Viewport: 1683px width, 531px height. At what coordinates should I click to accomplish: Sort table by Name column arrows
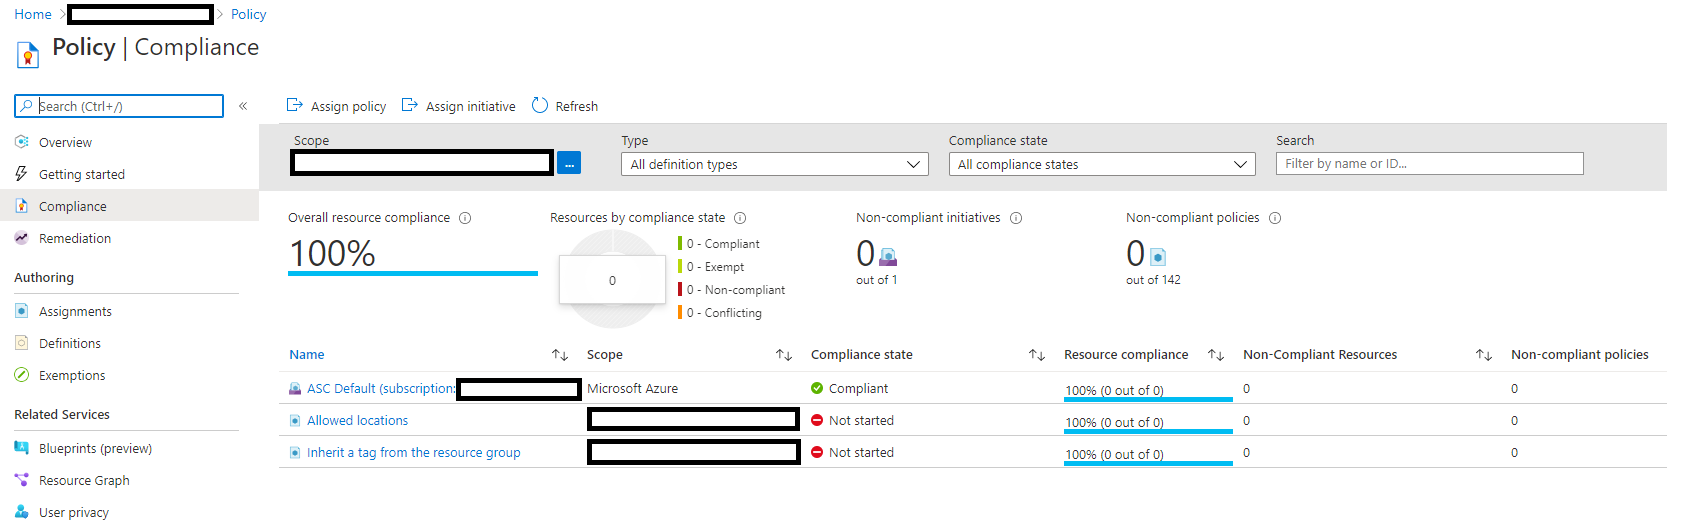coord(560,355)
